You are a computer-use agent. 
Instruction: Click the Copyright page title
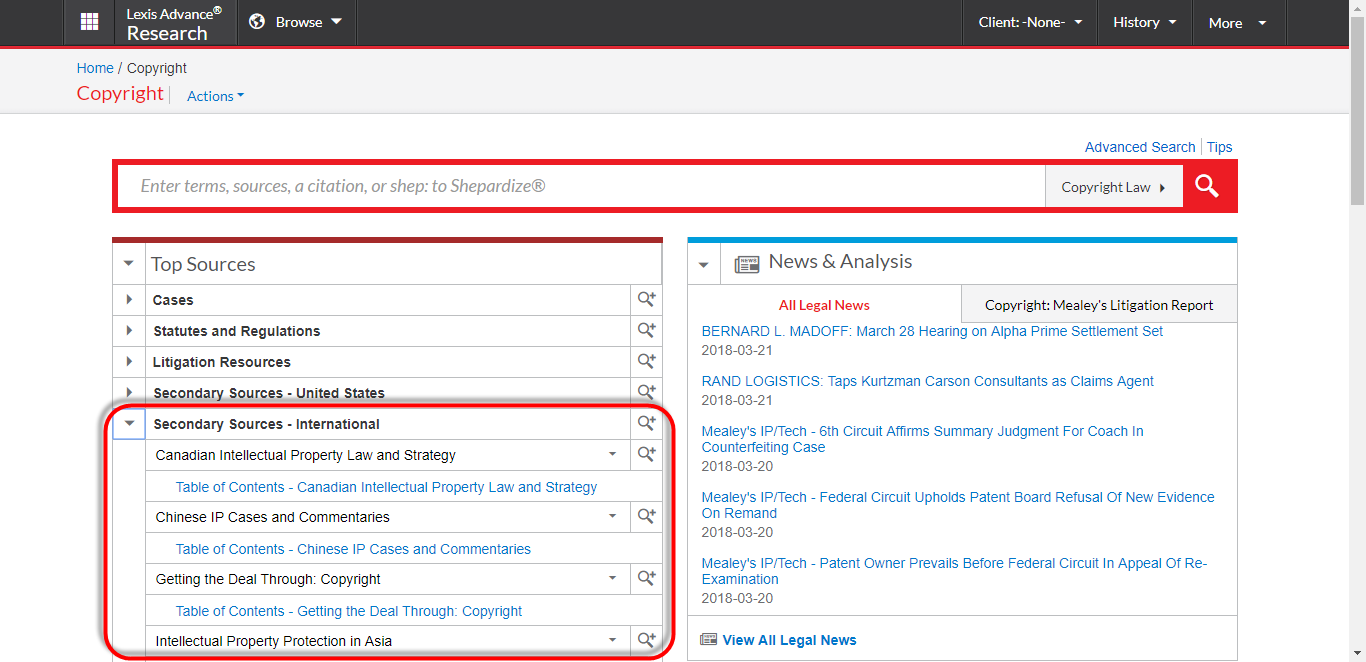tap(120, 93)
